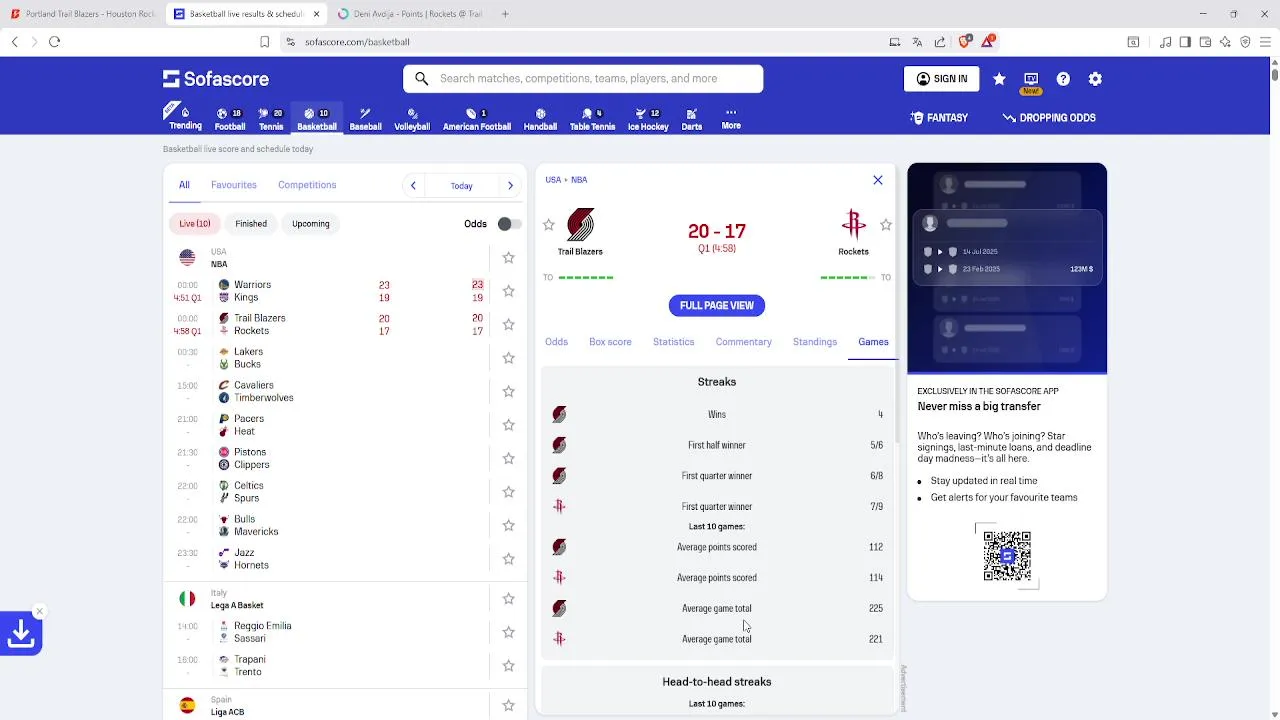Go to the previous day
1280x720 pixels.
point(413,185)
